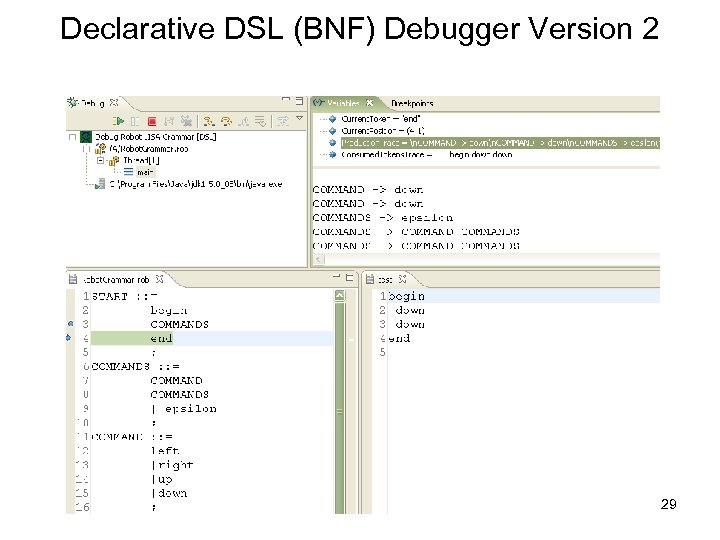
Task: Maximize the robotGrammar.rob editor pane
Action: point(349,277)
